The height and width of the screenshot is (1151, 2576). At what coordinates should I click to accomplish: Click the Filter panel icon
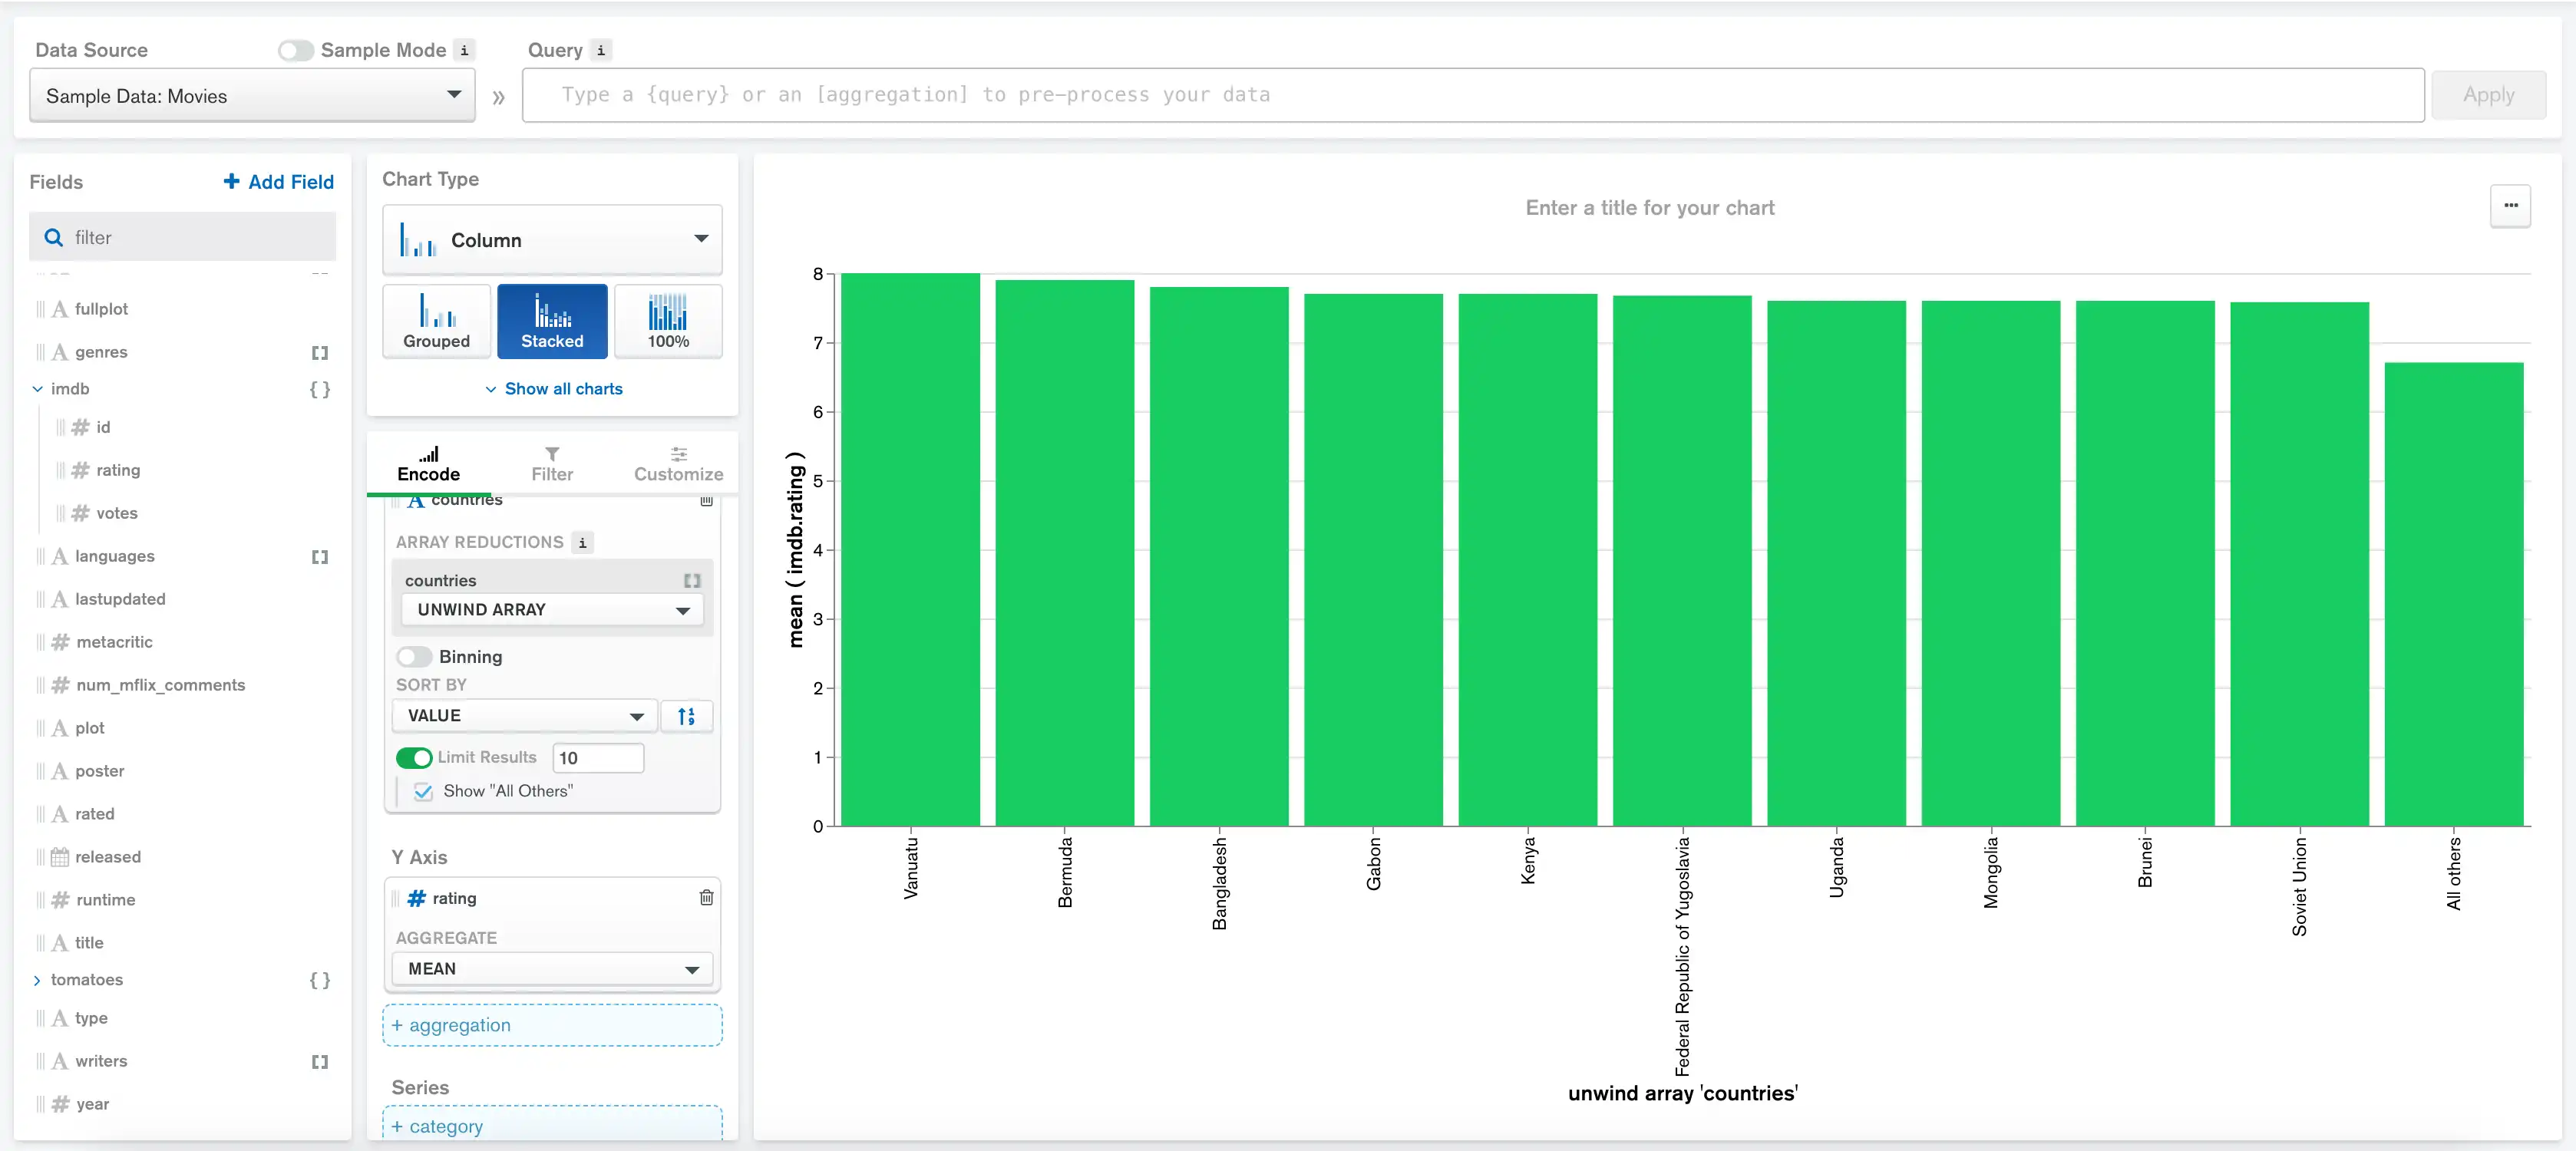[x=552, y=461]
